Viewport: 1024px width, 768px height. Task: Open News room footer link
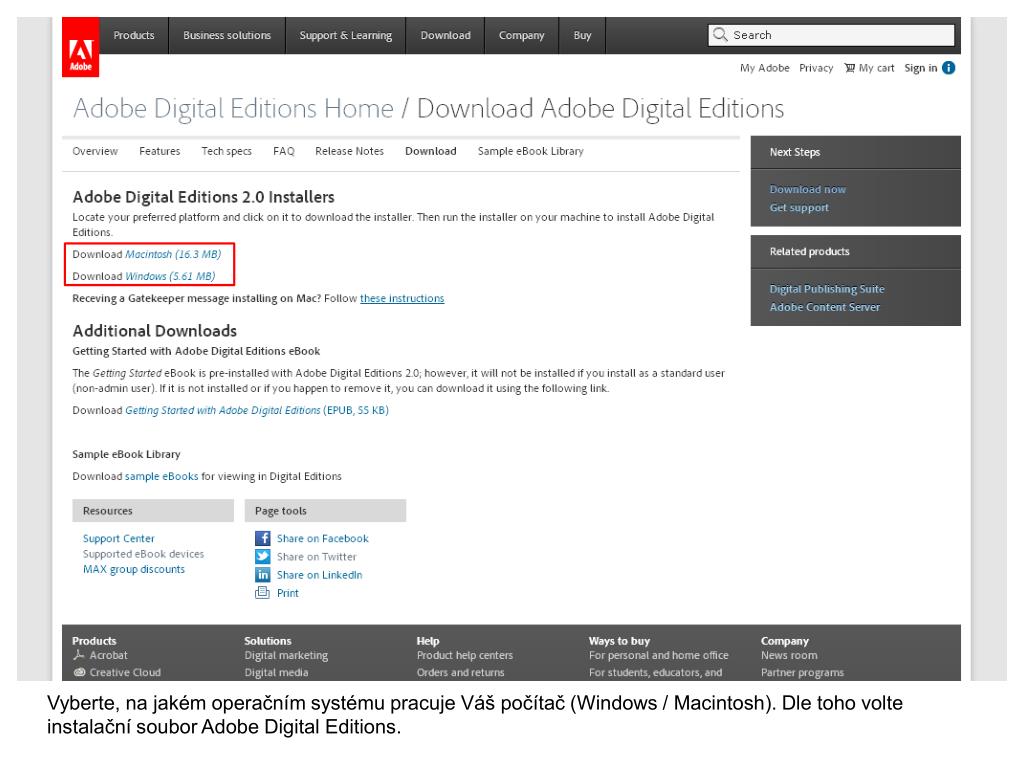coord(789,655)
